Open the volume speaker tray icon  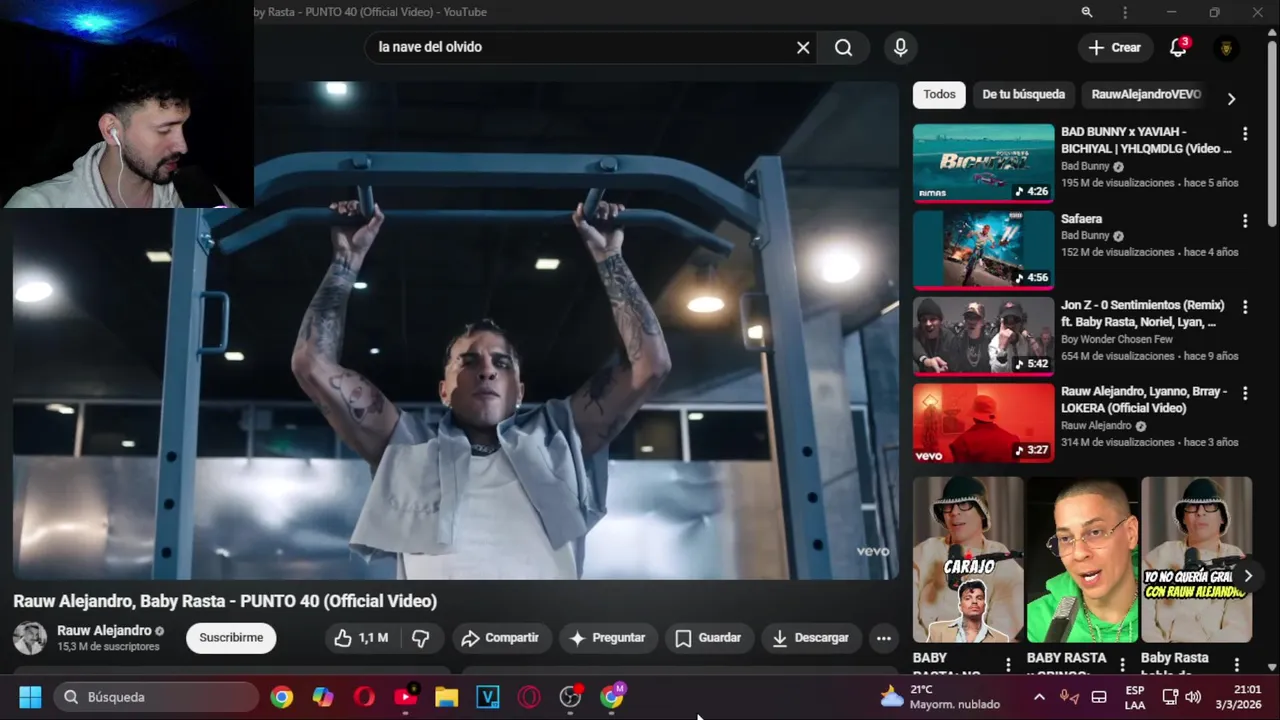(x=1193, y=697)
